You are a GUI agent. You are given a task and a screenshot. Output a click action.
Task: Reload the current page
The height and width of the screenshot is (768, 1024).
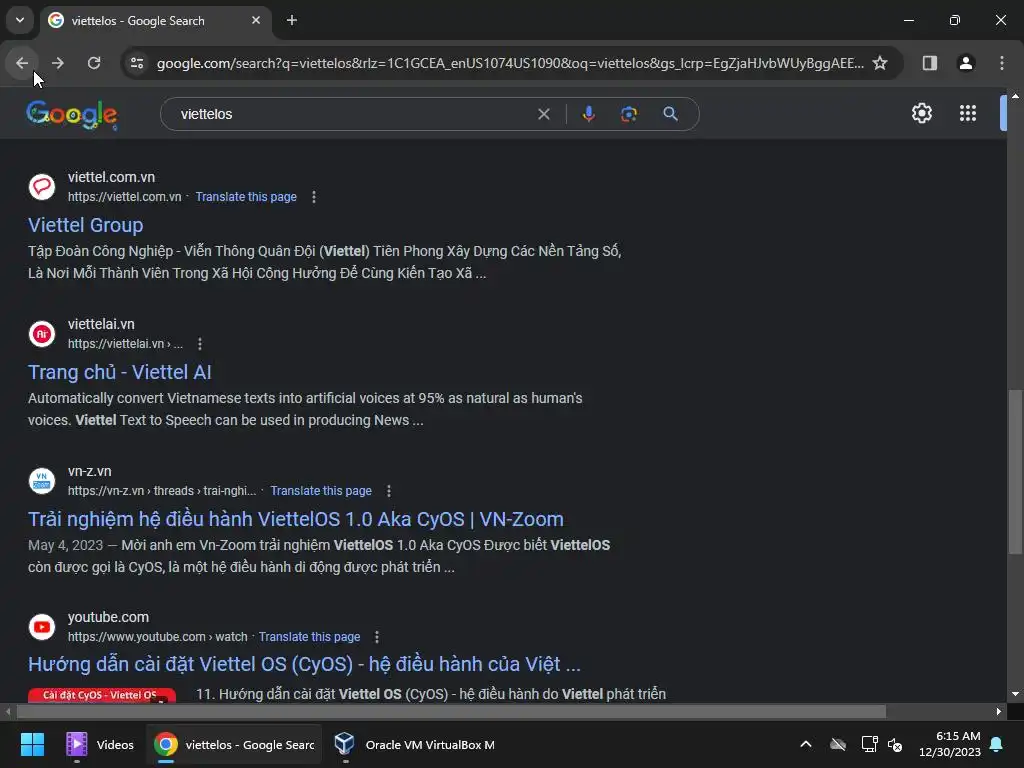tap(94, 63)
